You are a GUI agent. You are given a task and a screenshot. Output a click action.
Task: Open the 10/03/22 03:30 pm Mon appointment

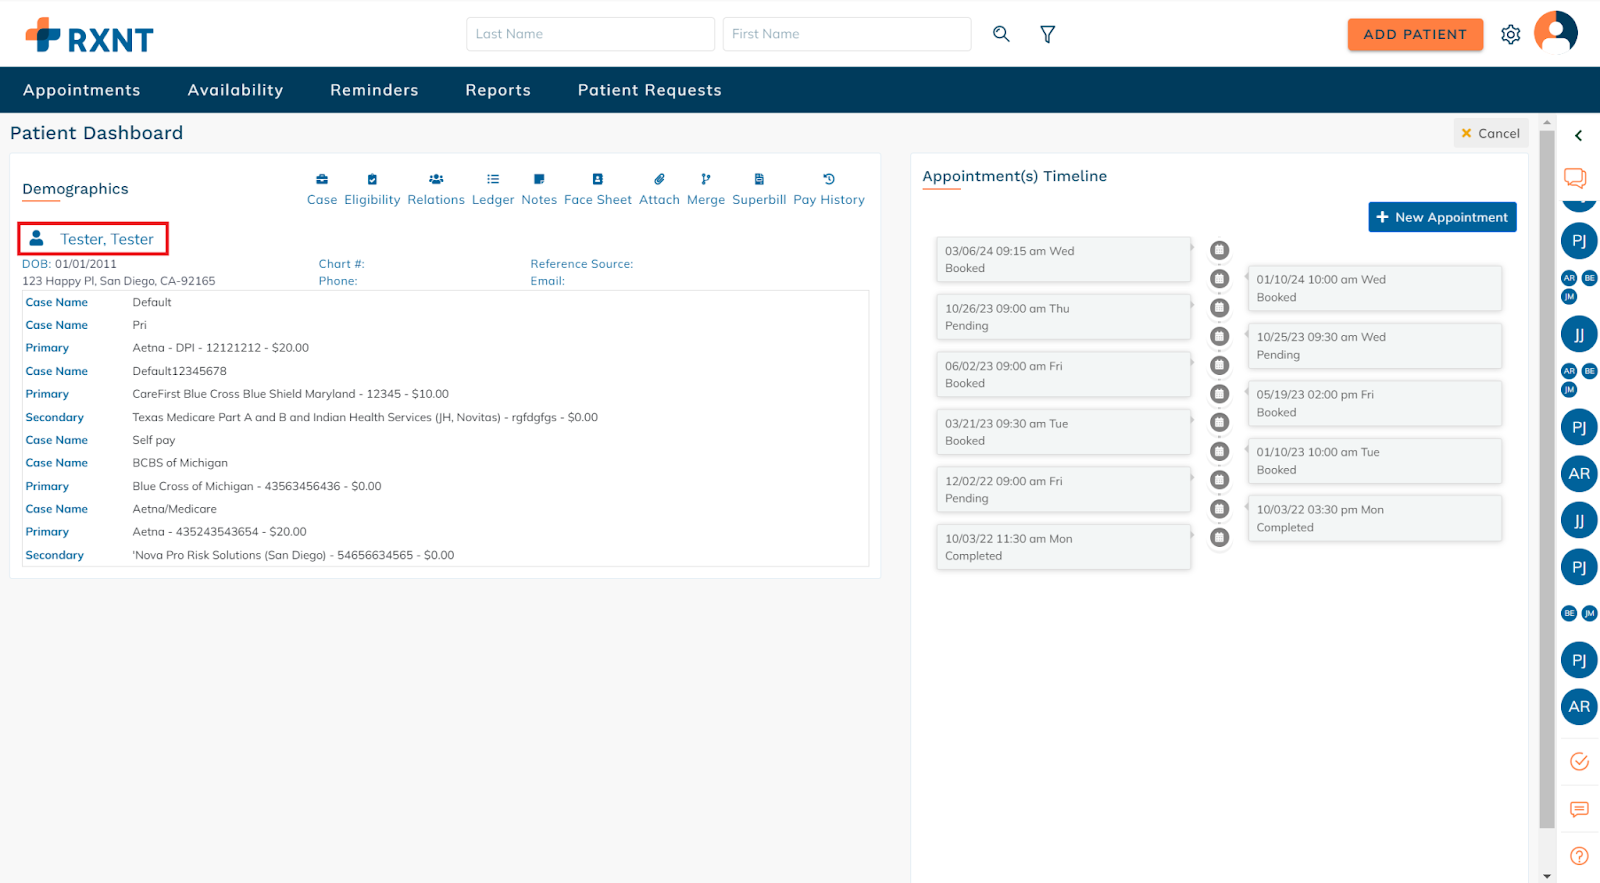point(1375,518)
